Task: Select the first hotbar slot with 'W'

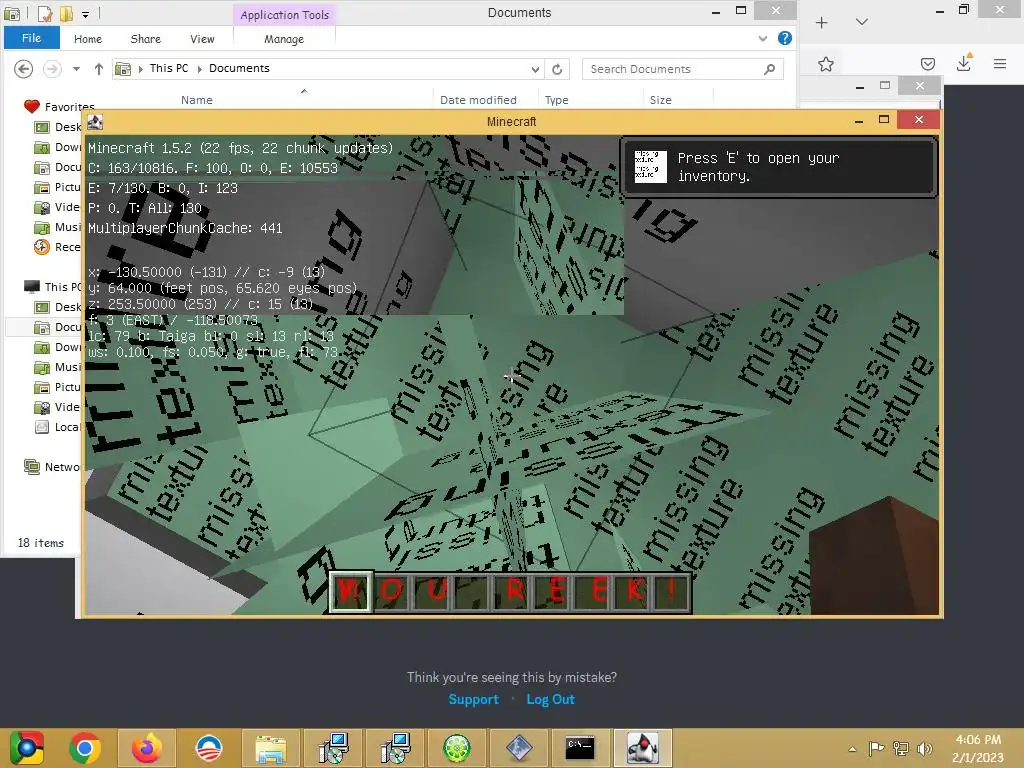Action: click(x=350, y=591)
